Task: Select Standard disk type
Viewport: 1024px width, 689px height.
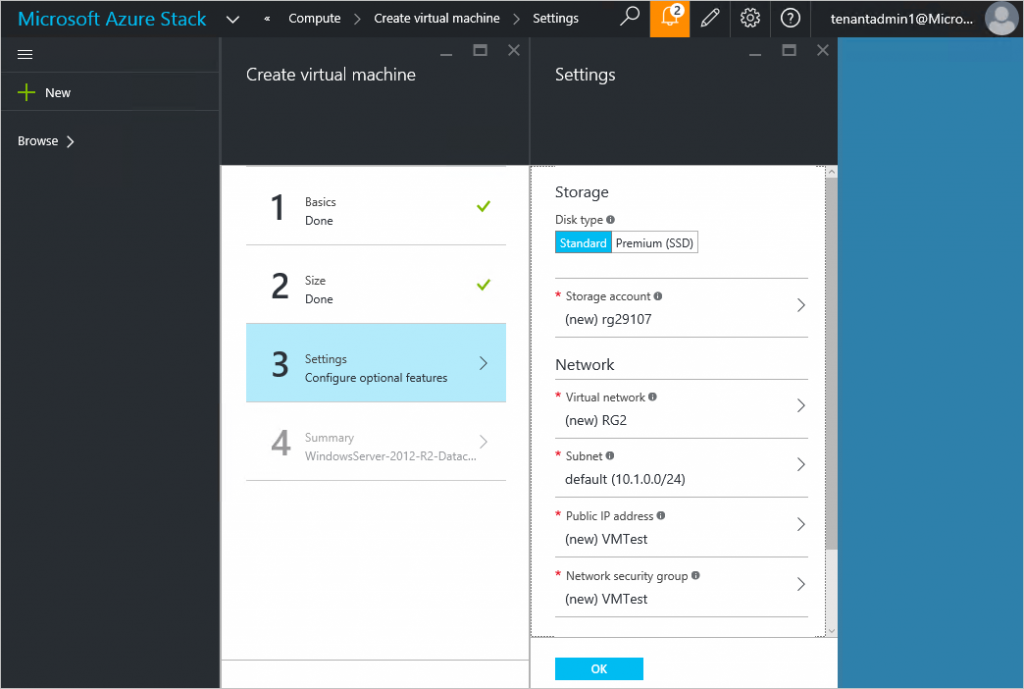Action: (x=583, y=242)
